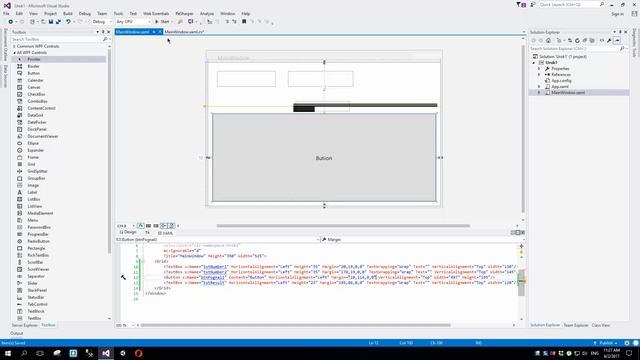
Task: Select MainWindow.xaml in Solution Explorer
Action: tap(568, 93)
